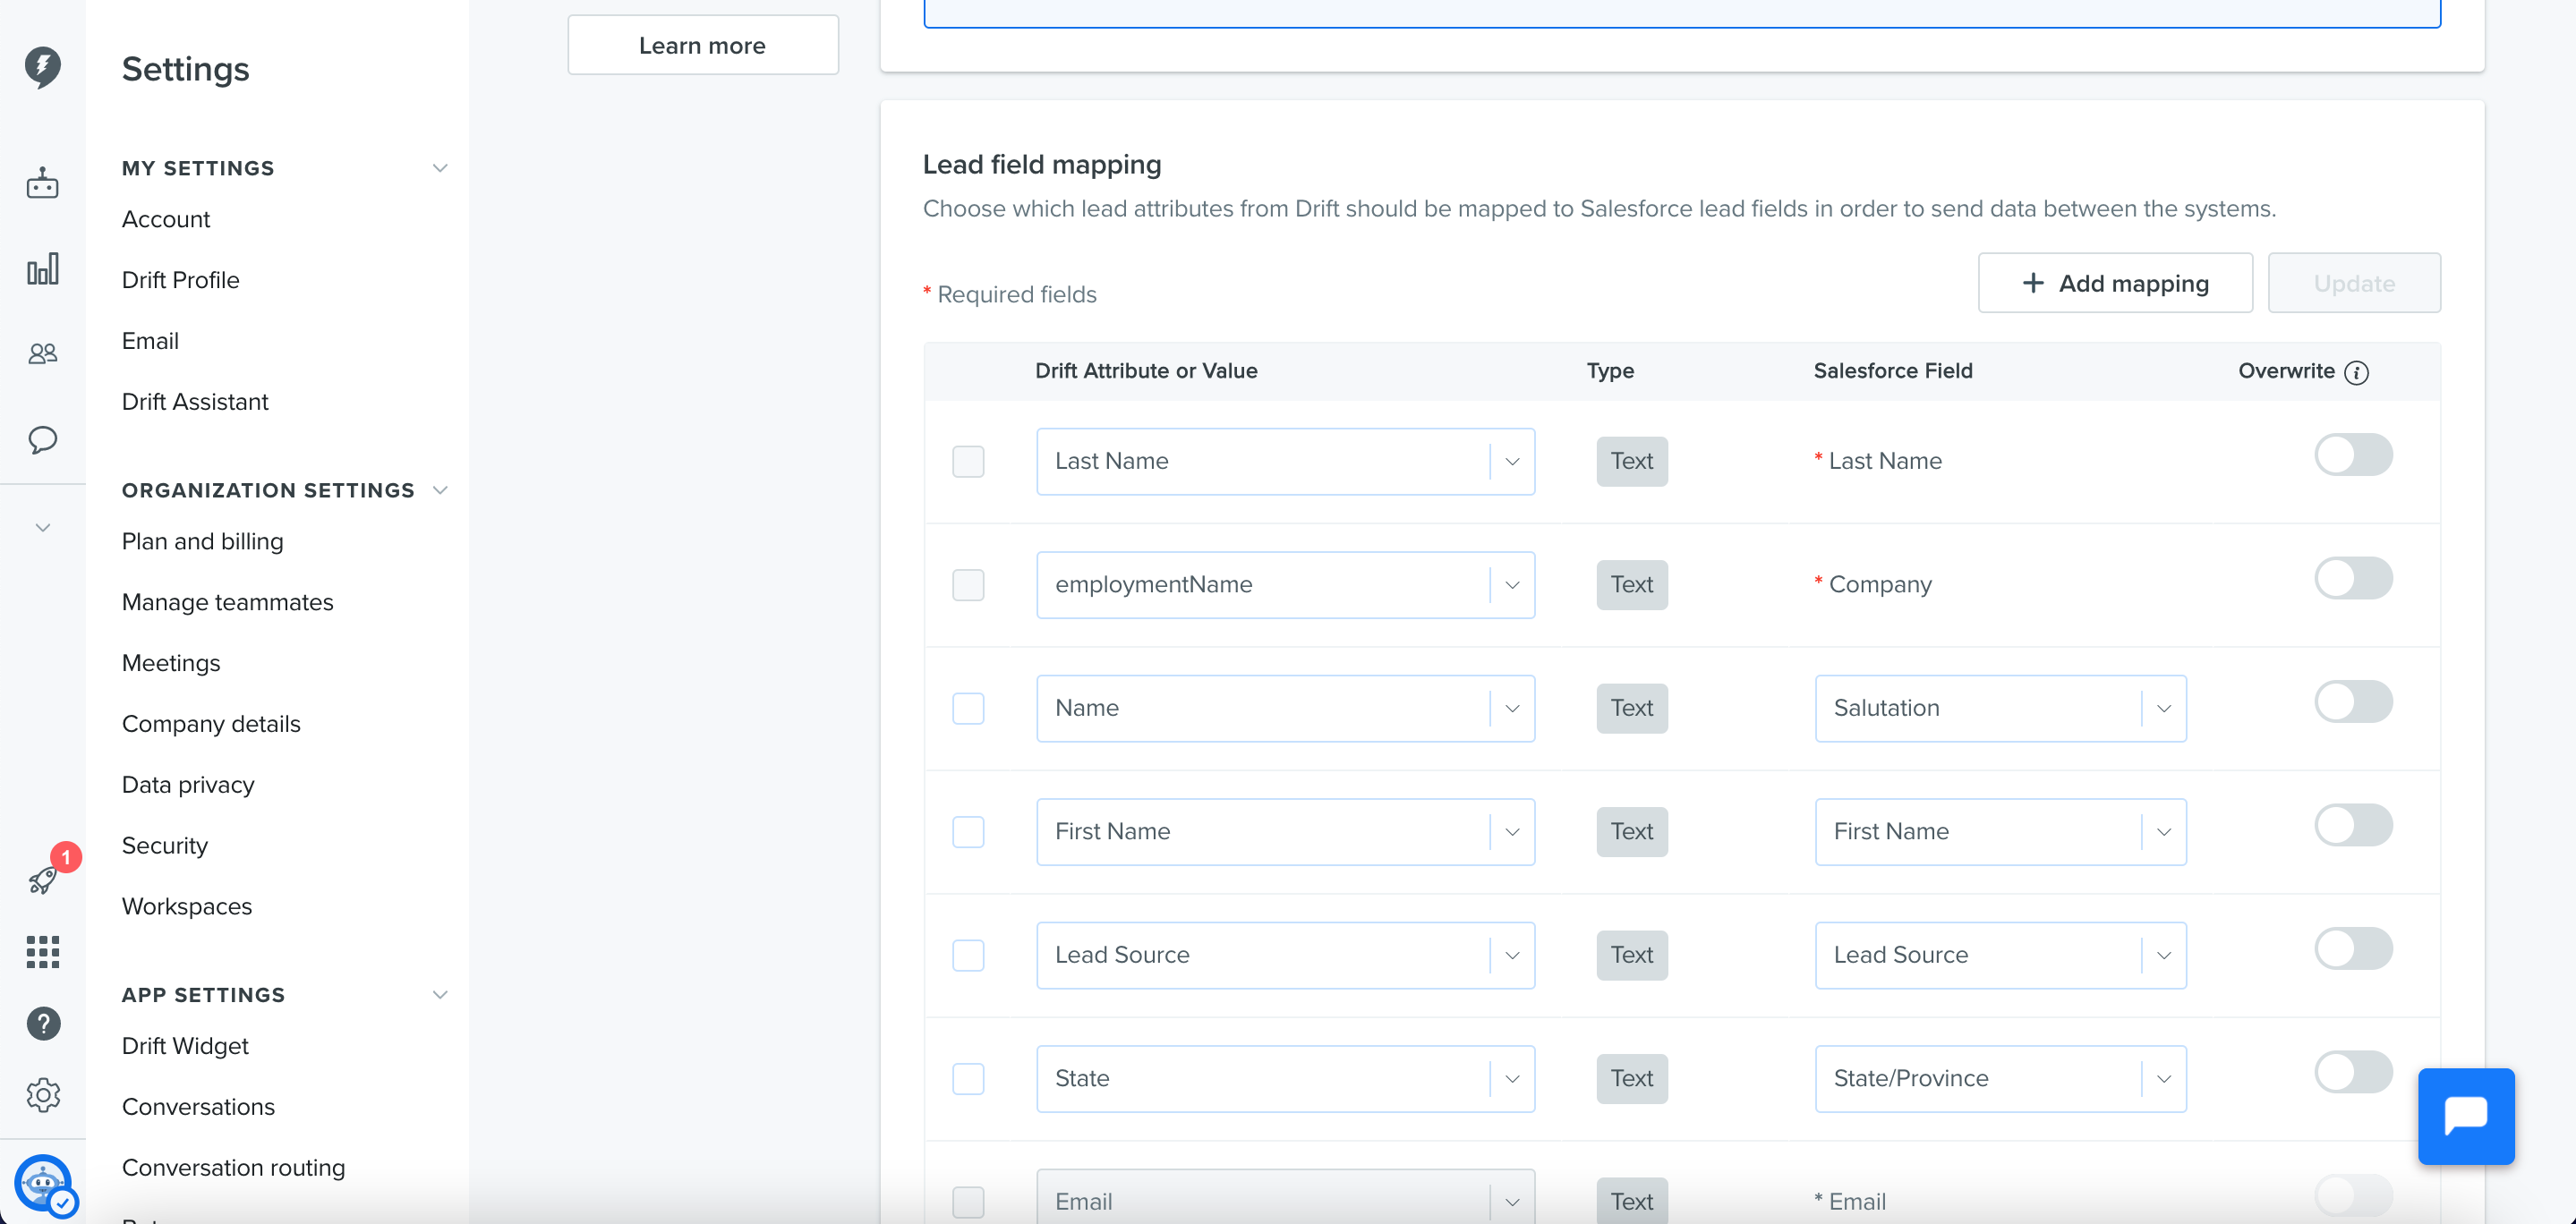Click the plus icon in Add mapping
The image size is (2576, 1224).
[2032, 283]
